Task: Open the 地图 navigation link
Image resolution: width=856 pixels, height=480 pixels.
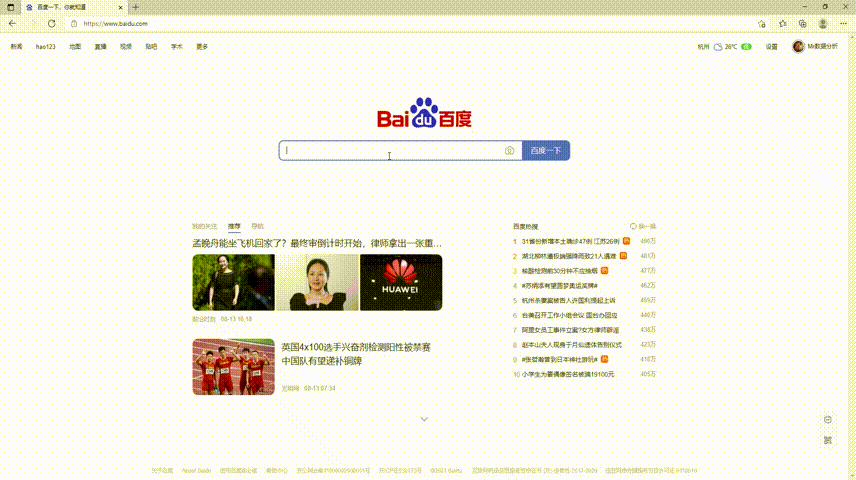Action: pyautogui.click(x=75, y=47)
